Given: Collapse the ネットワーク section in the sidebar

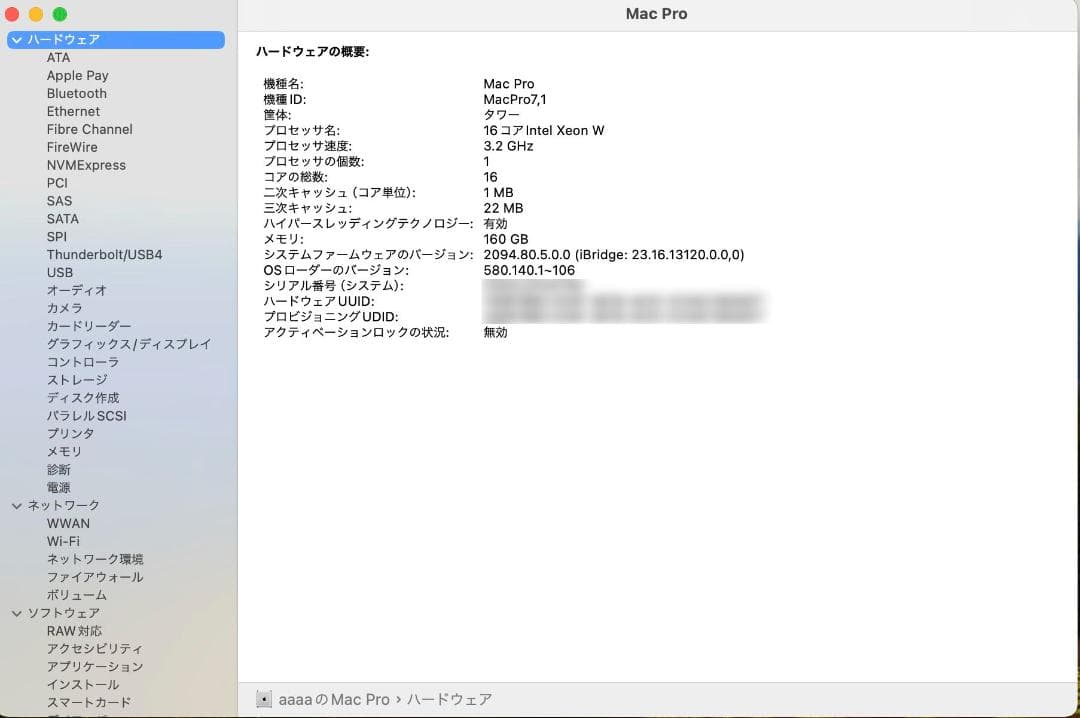Looking at the screenshot, I should pos(16,505).
